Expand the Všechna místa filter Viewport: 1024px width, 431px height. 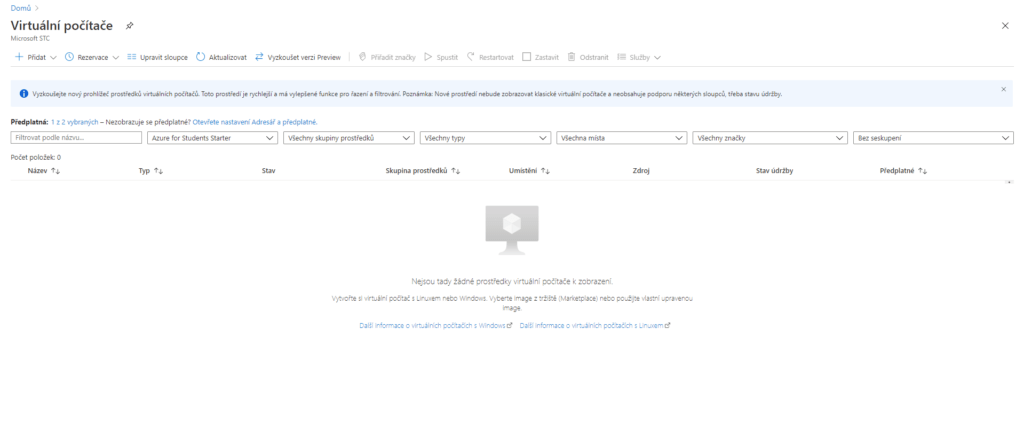[622, 138]
